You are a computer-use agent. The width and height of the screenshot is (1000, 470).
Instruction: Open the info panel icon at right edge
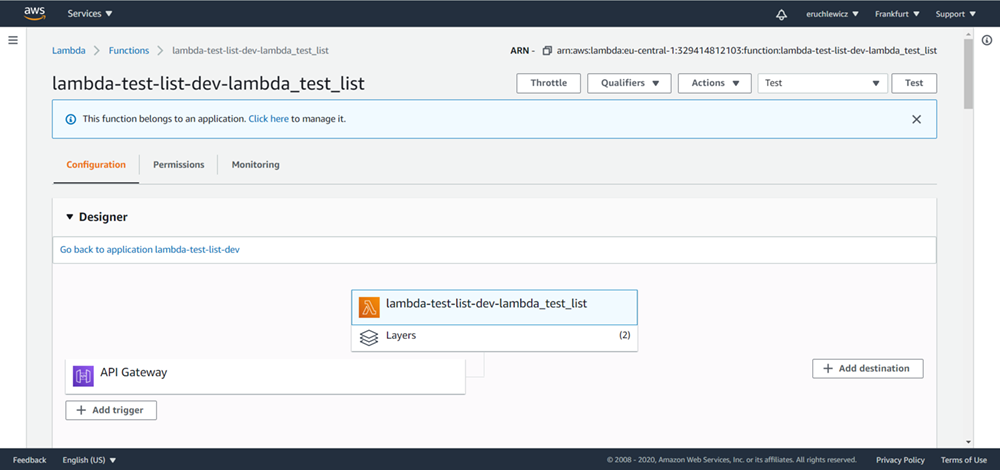coord(987,40)
